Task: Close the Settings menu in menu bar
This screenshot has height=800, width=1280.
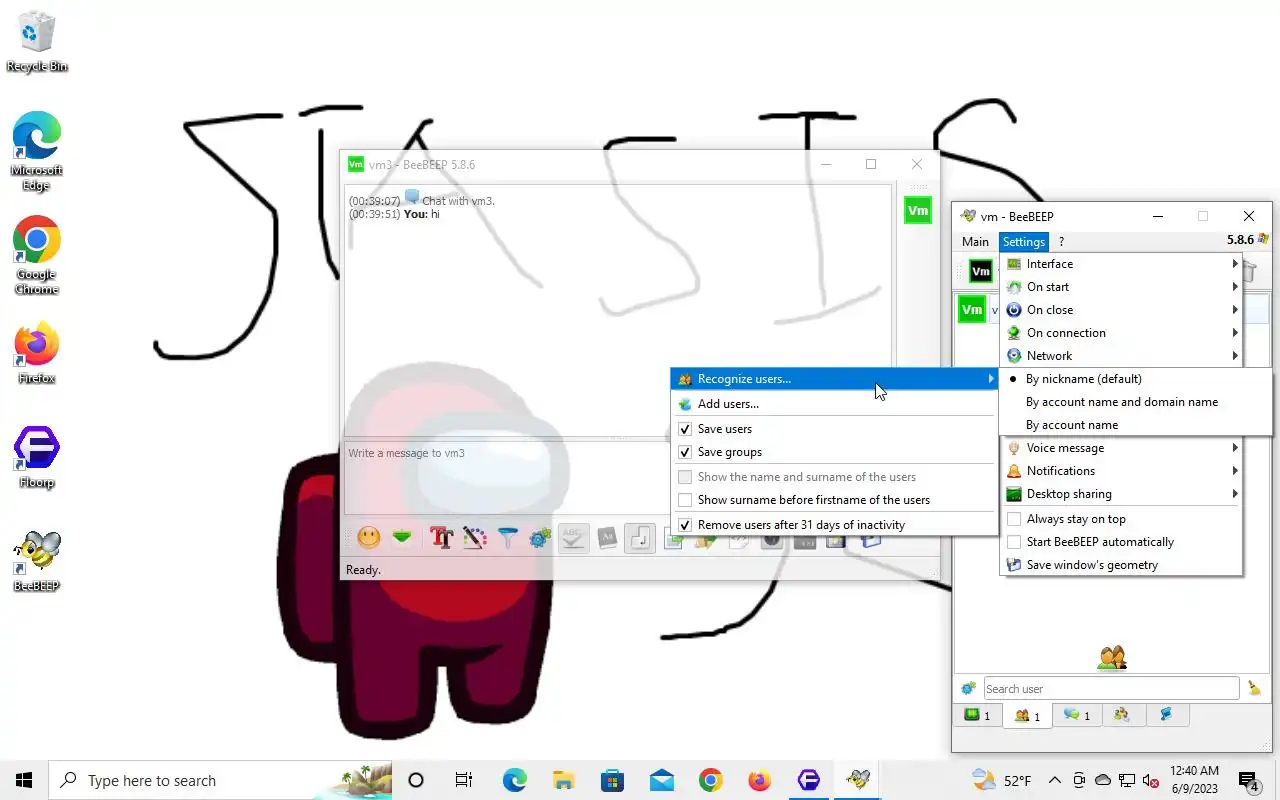Action: 1023,241
